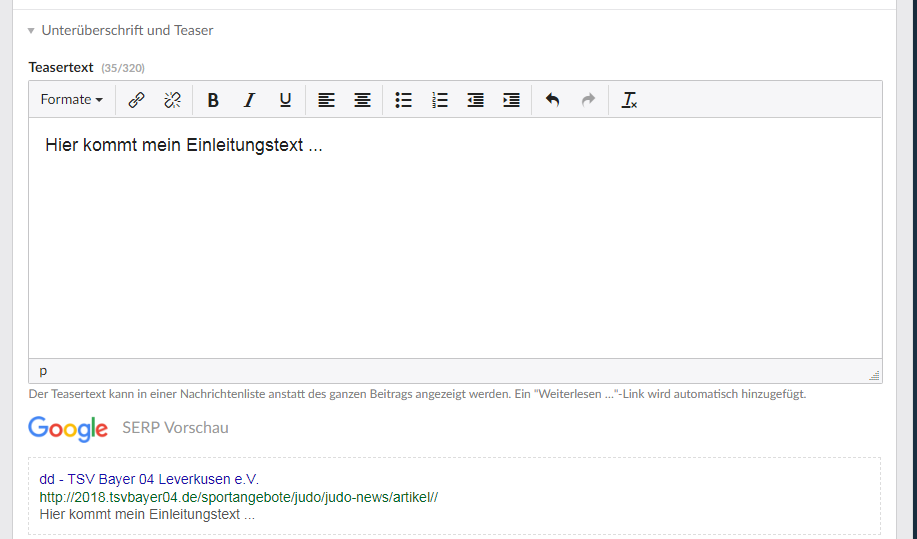Screen dimensions: 917x539
Task: Clear text formatting
Action: (629, 100)
